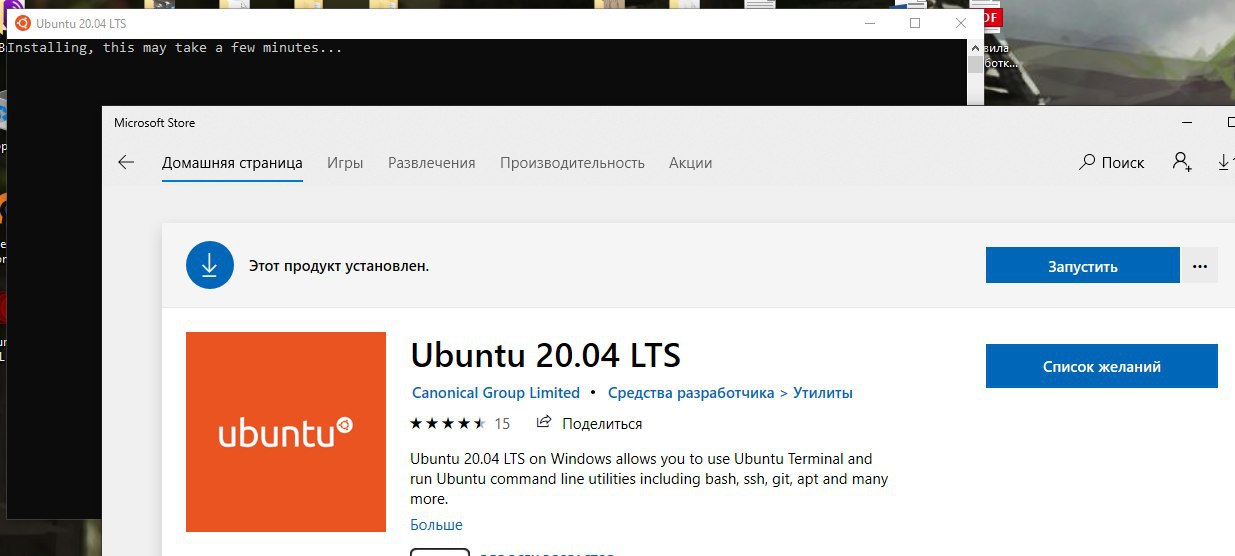Viewport: 1235px width, 556px height.
Task: Open the Акции tab
Action: tap(690, 163)
